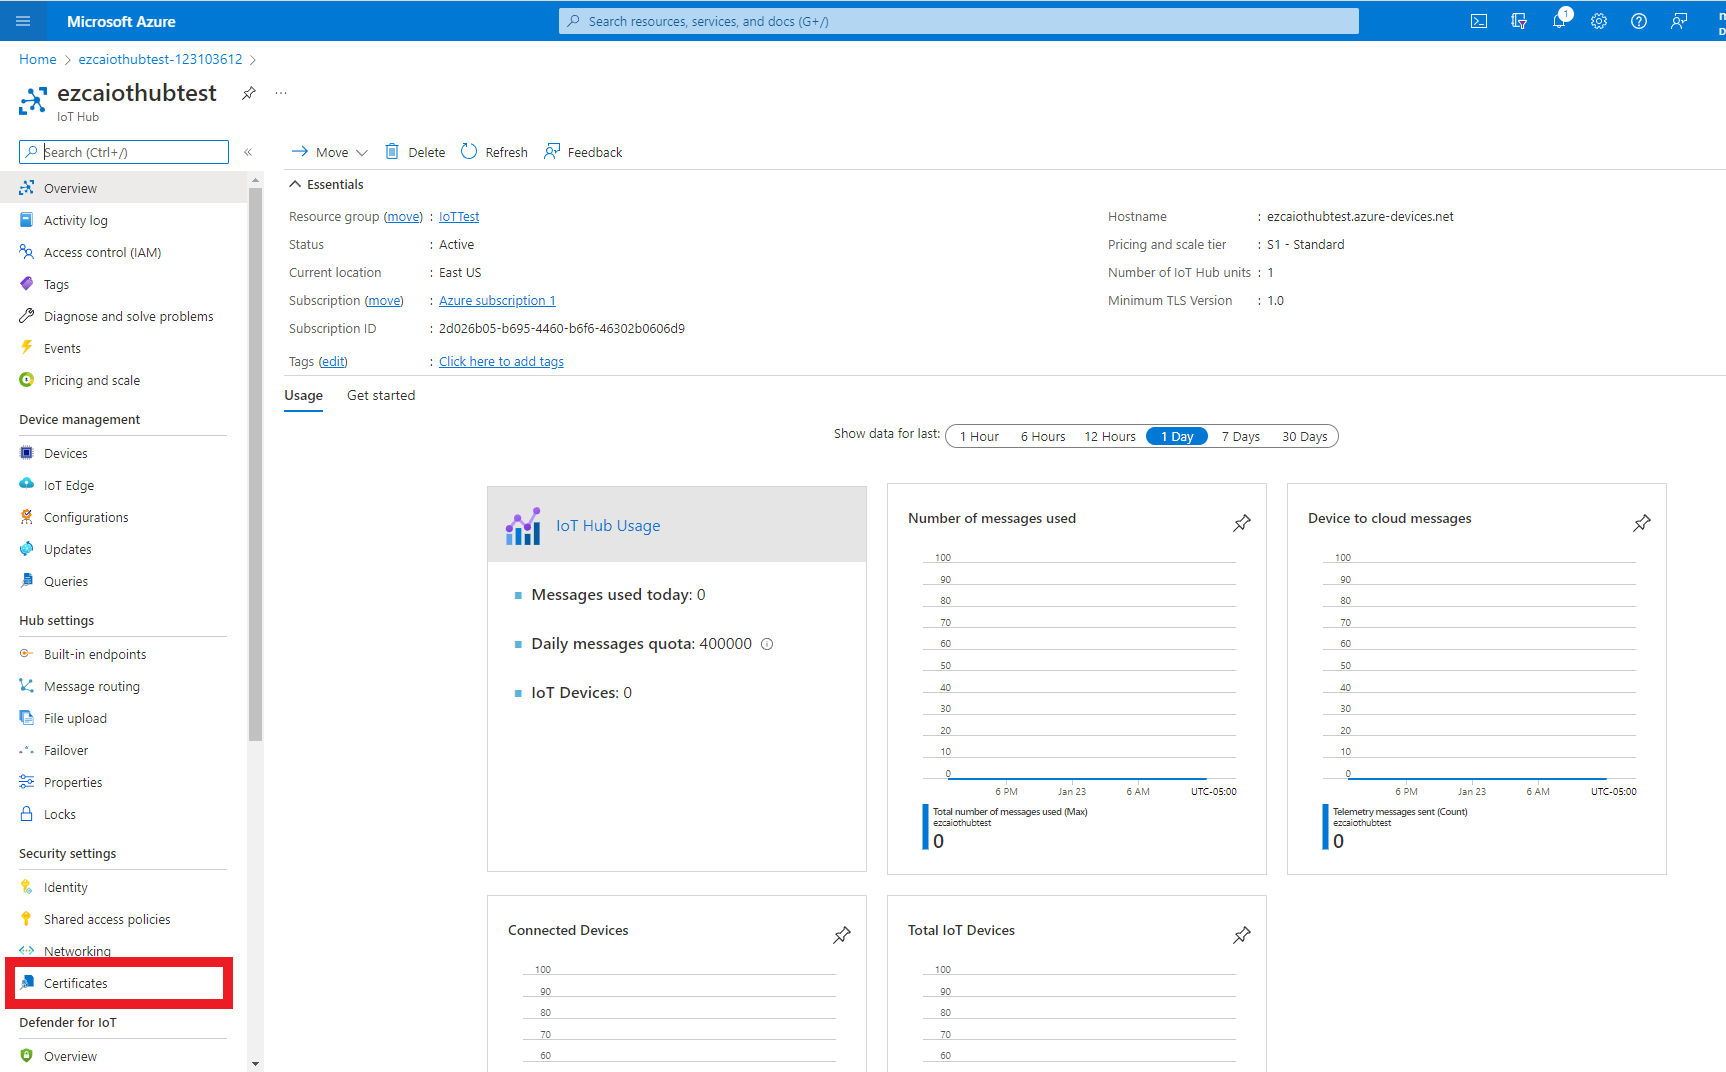Open feedback icon in top bar
Screen dimensions: 1726x1072
tap(1679, 21)
